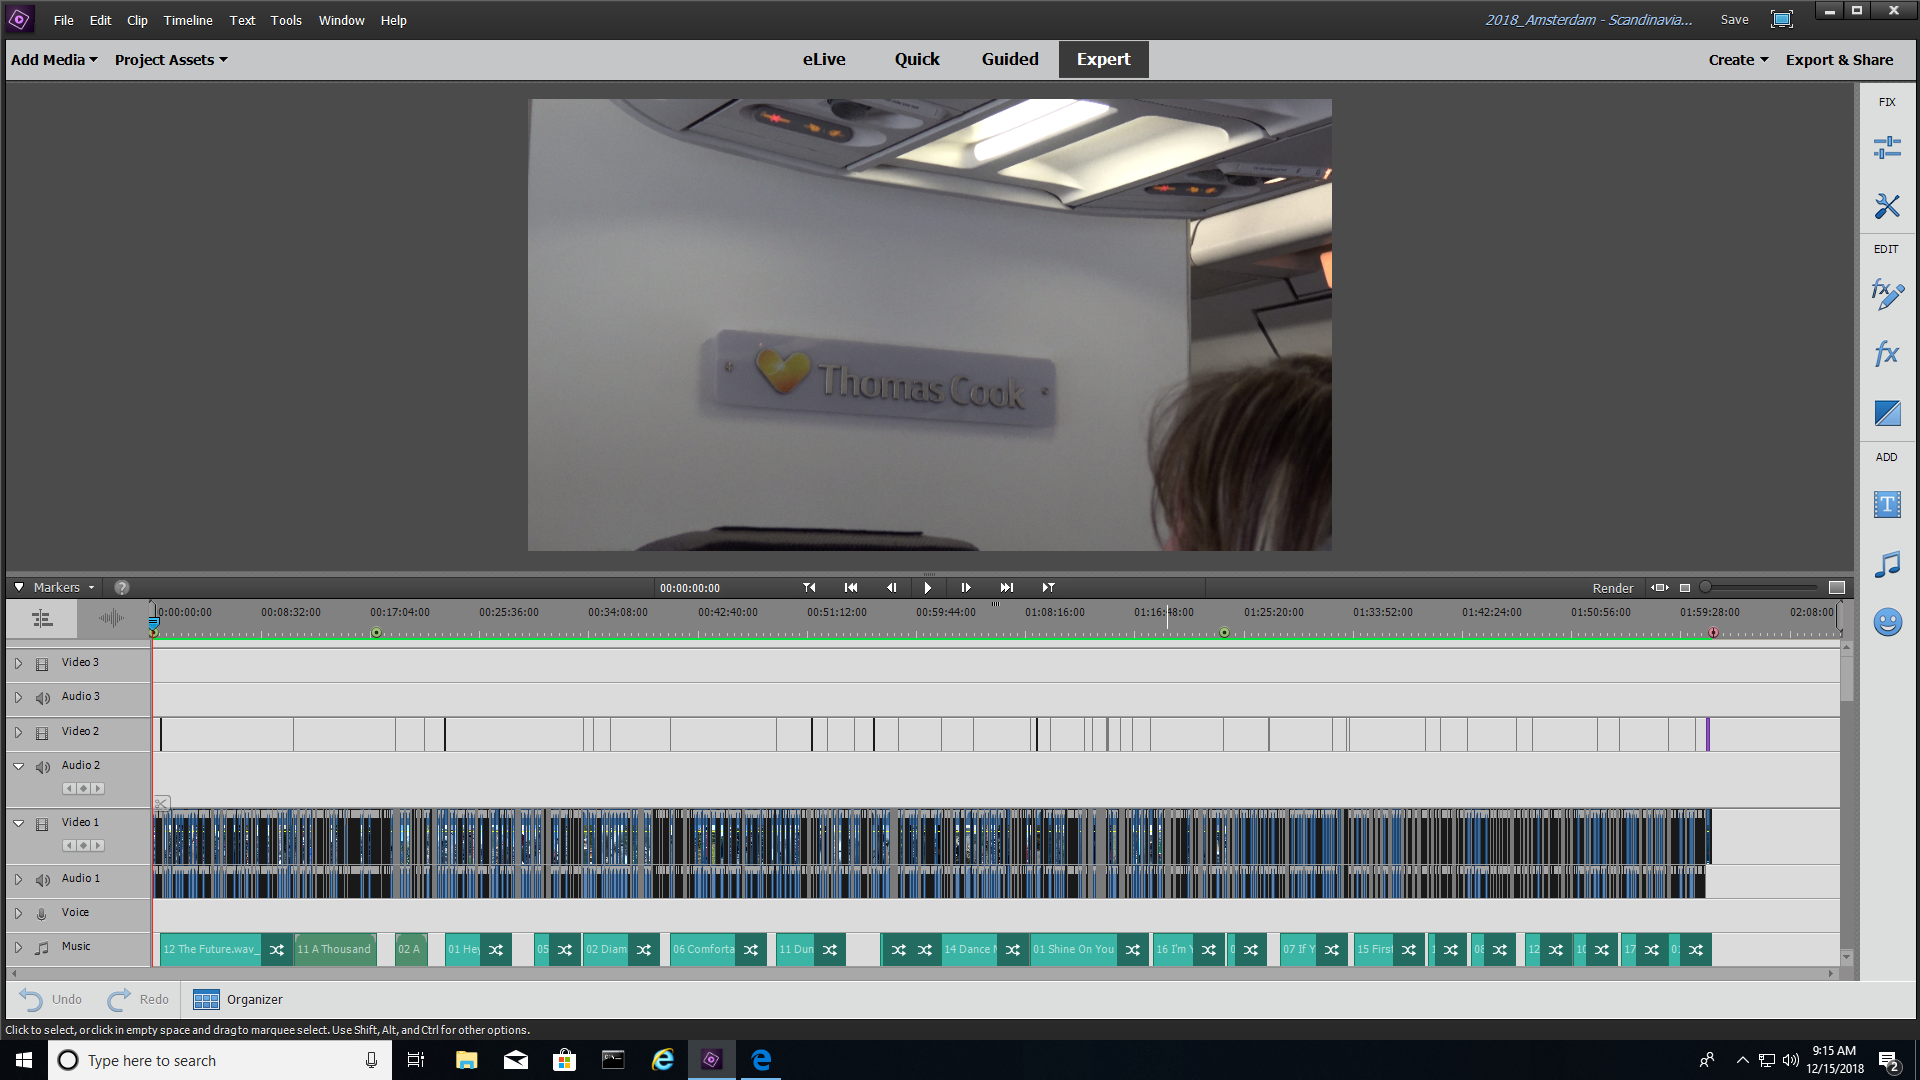This screenshot has width=1920, height=1080.
Task: Mute the Audio 1 track speaker
Action: (x=42, y=880)
